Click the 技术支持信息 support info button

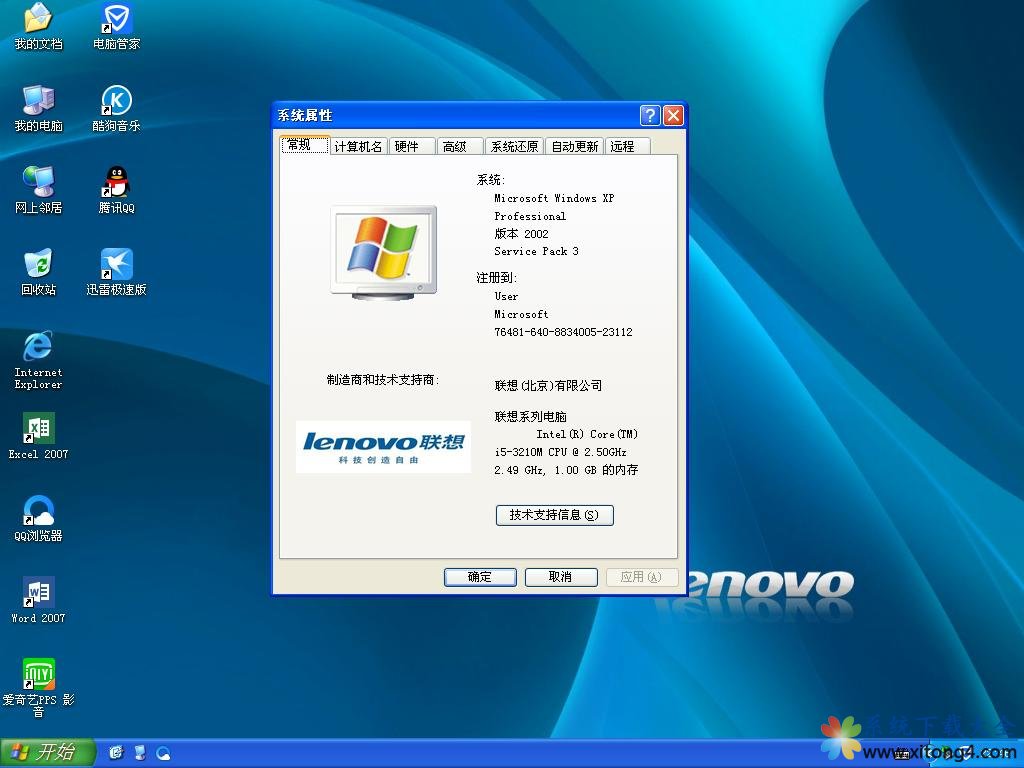pos(554,515)
